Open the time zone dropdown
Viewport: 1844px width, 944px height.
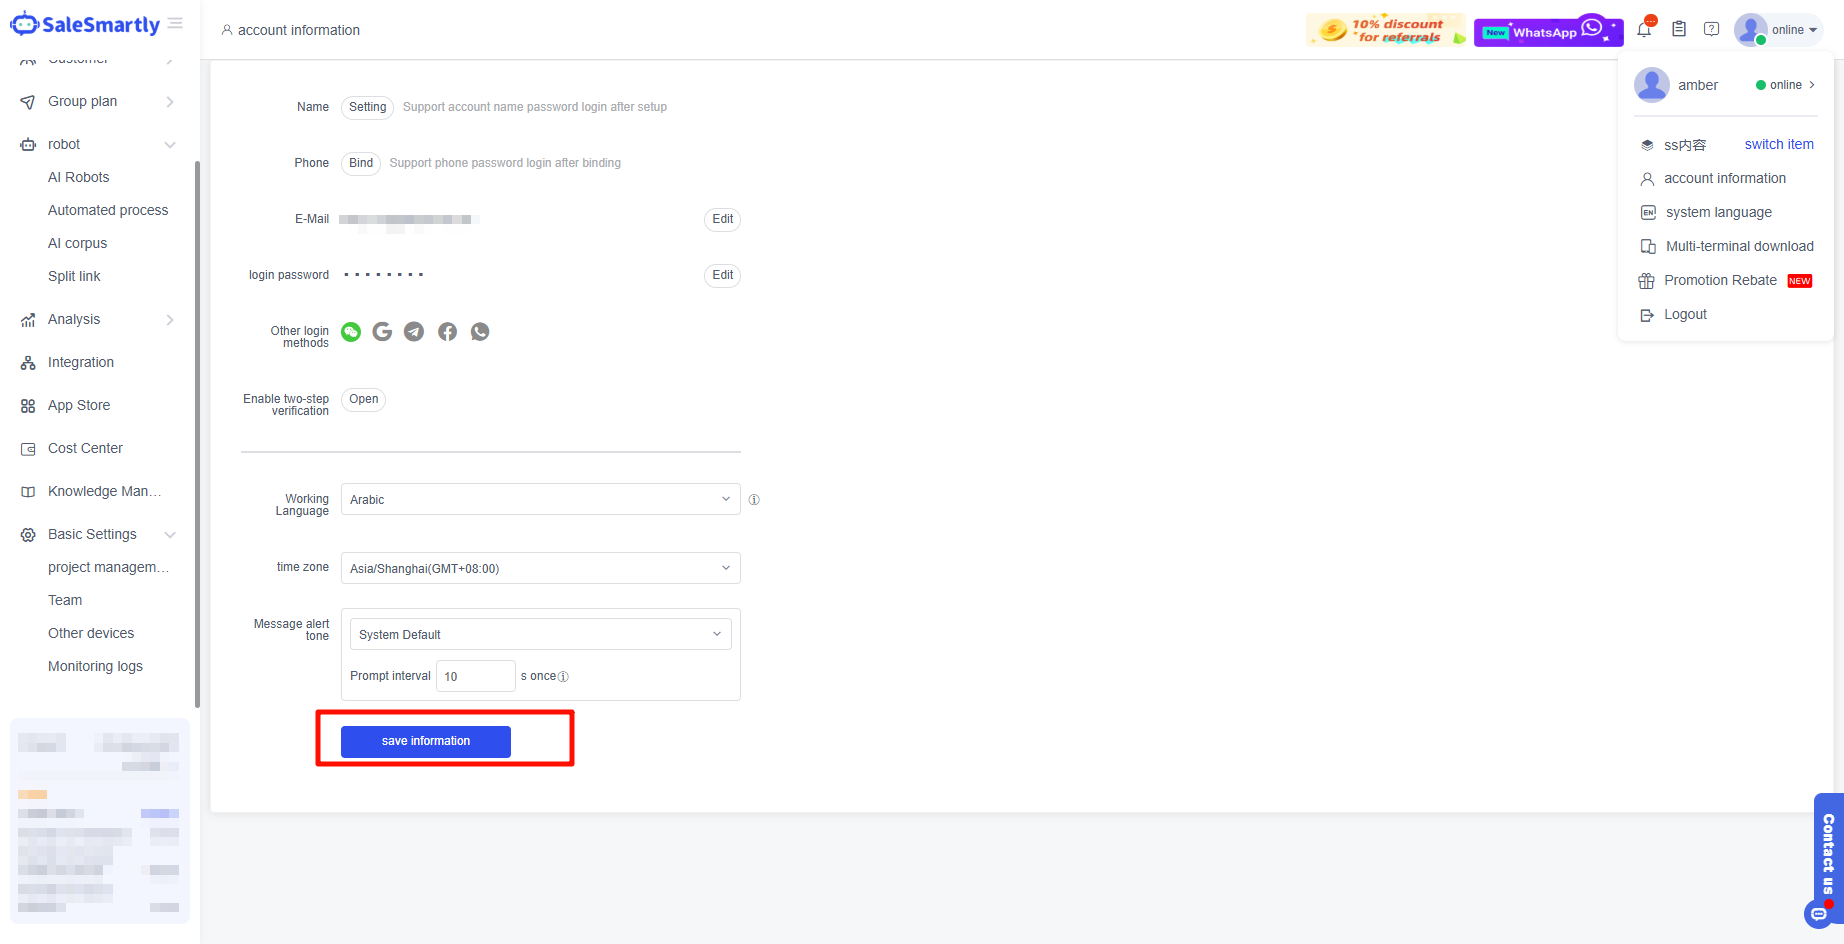pyautogui.click(x=540, y=569)
